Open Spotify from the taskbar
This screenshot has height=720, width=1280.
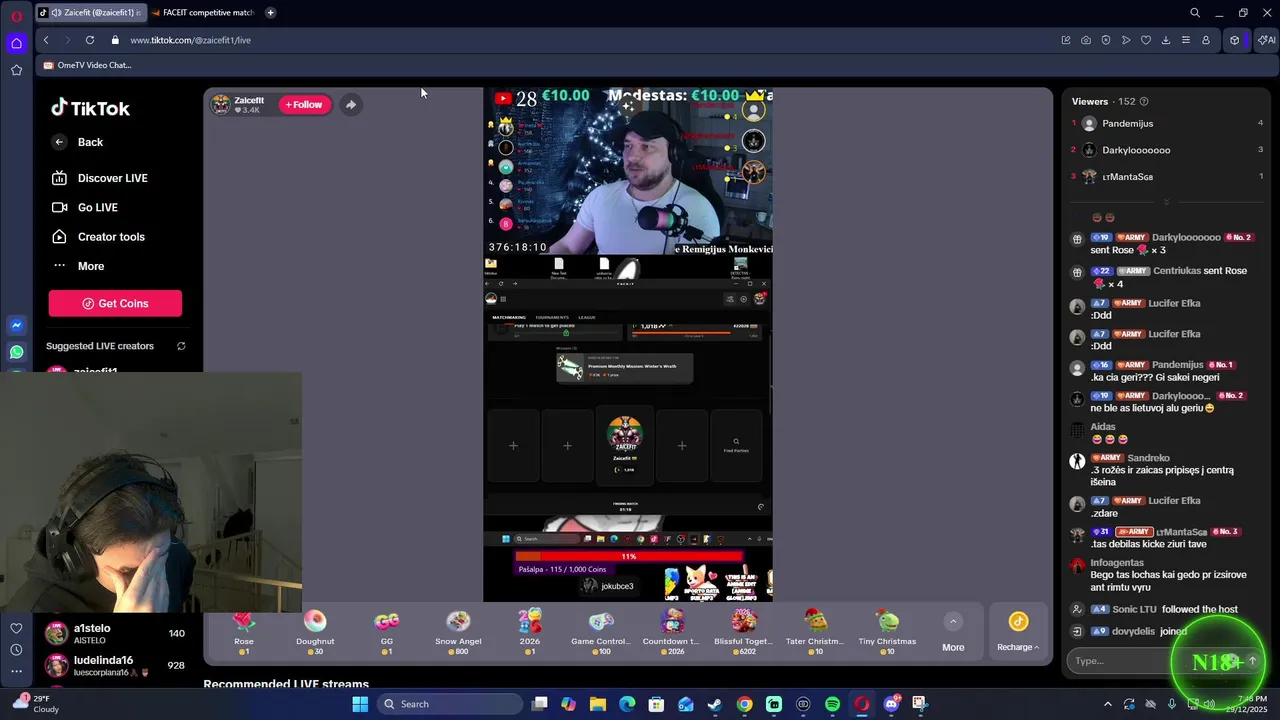pos(833,704)
